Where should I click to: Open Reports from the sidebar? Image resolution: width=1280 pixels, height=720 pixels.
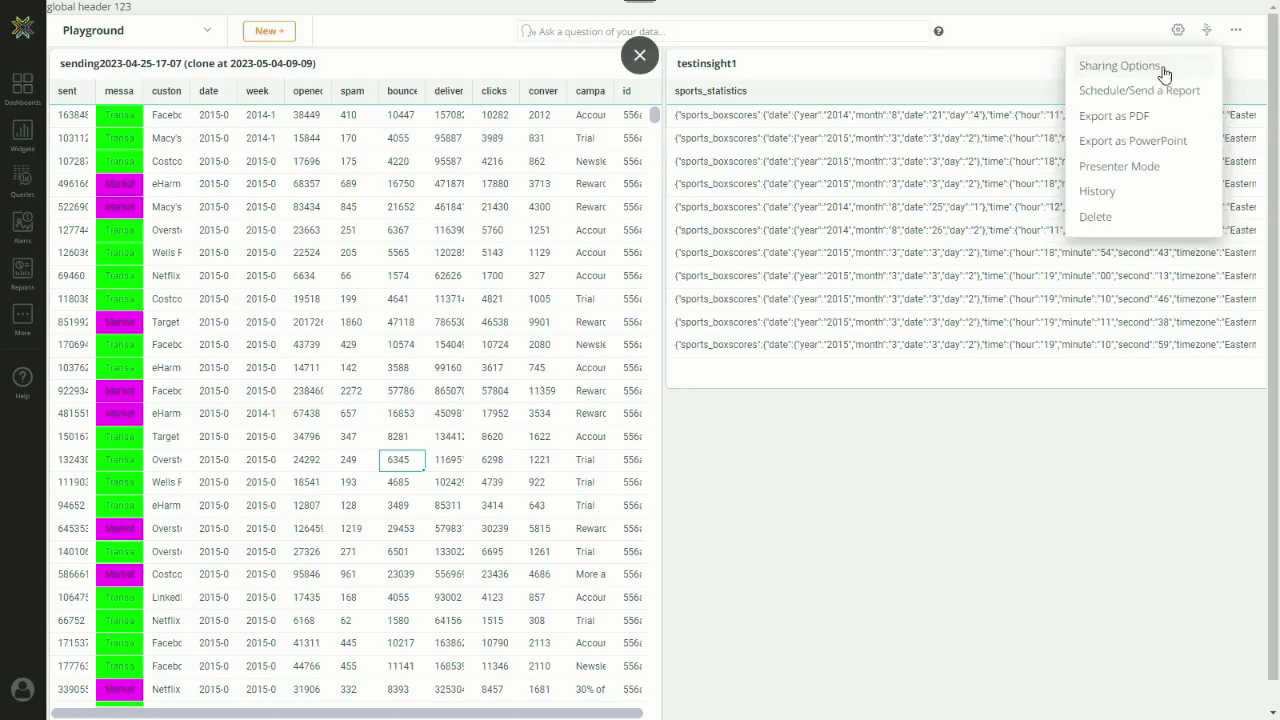pos(22,273)
